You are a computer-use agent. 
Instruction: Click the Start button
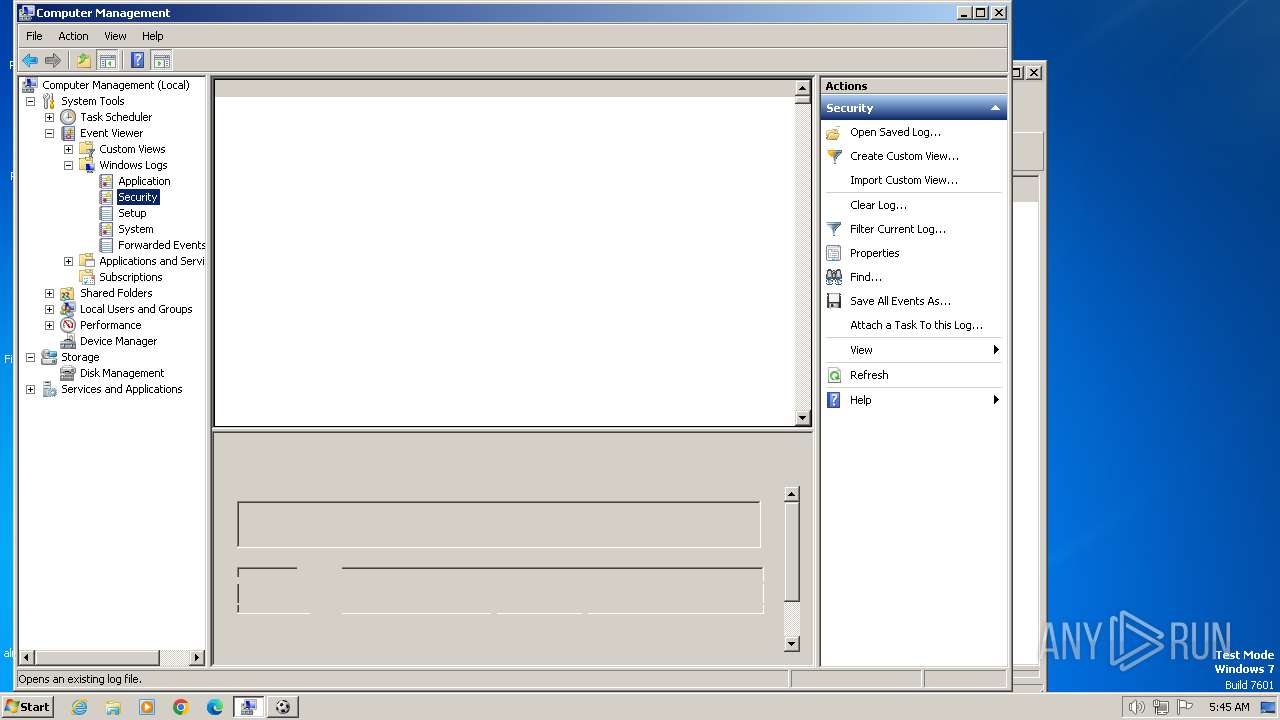(28, 706)
